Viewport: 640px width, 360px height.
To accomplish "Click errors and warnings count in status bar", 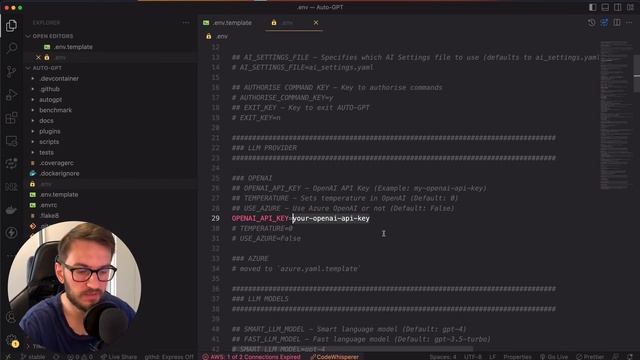I will click(x=80, y=357).
